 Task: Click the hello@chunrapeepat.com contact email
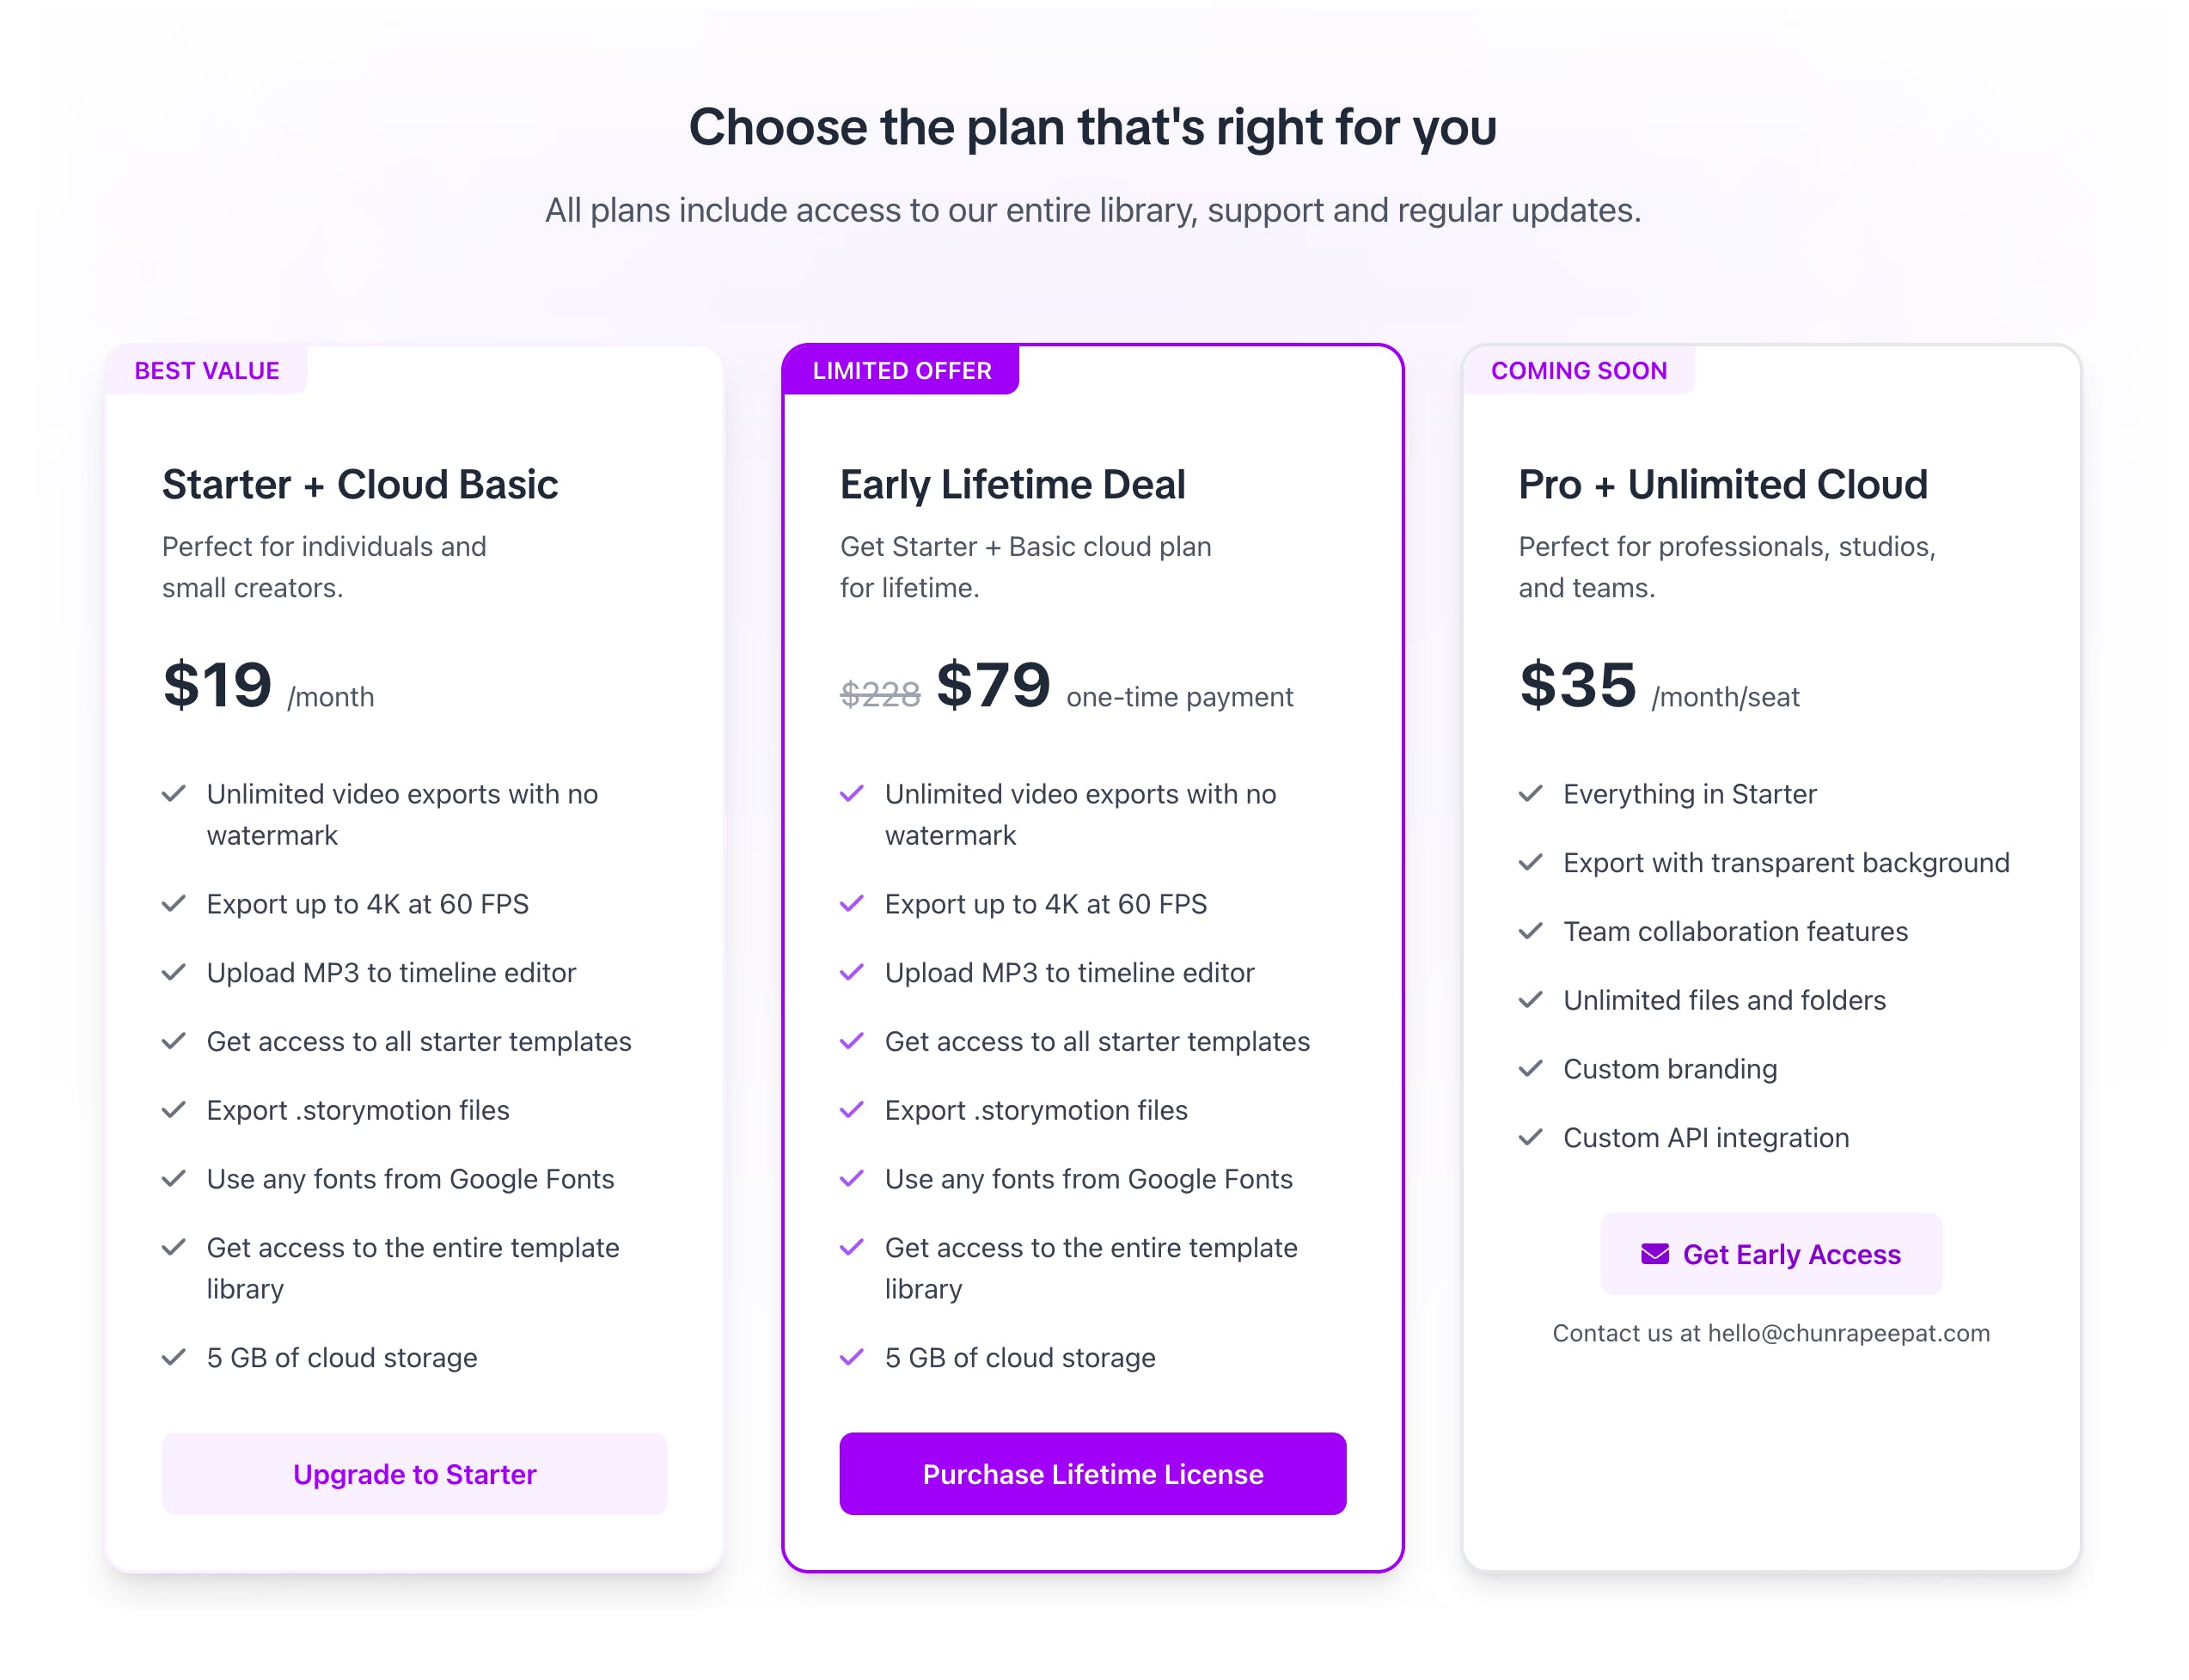pos(1848,1333)
